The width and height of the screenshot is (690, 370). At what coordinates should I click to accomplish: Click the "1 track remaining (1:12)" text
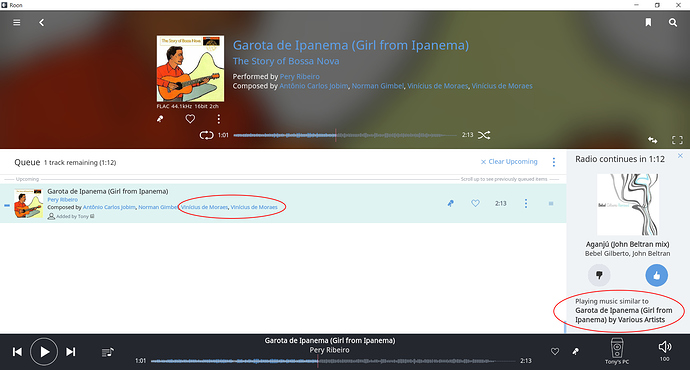(x=80, y=162)
